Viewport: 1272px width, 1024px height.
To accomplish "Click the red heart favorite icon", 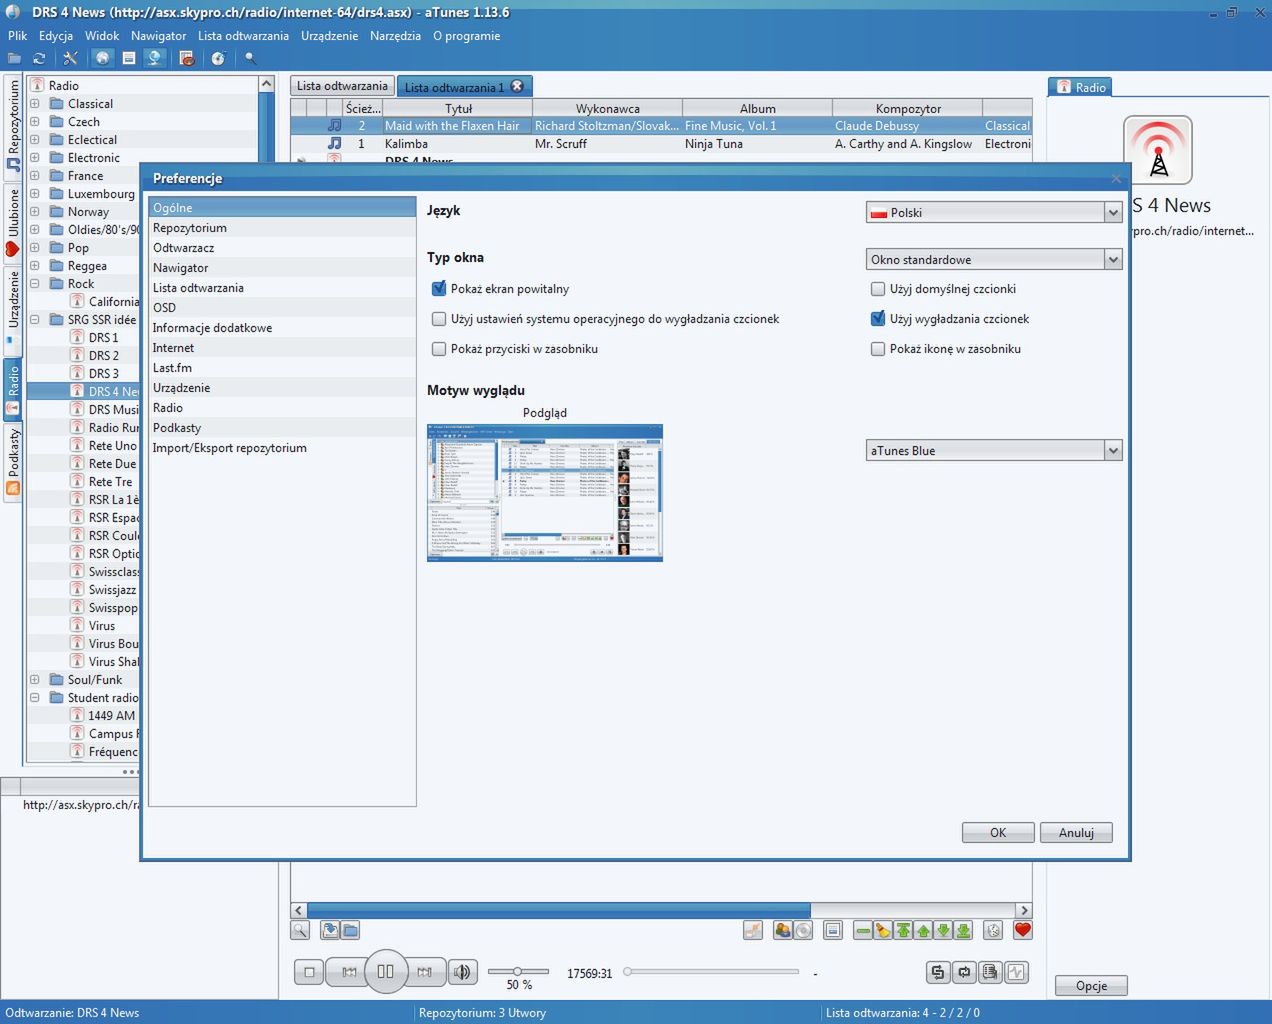I will click(1022, 930).
